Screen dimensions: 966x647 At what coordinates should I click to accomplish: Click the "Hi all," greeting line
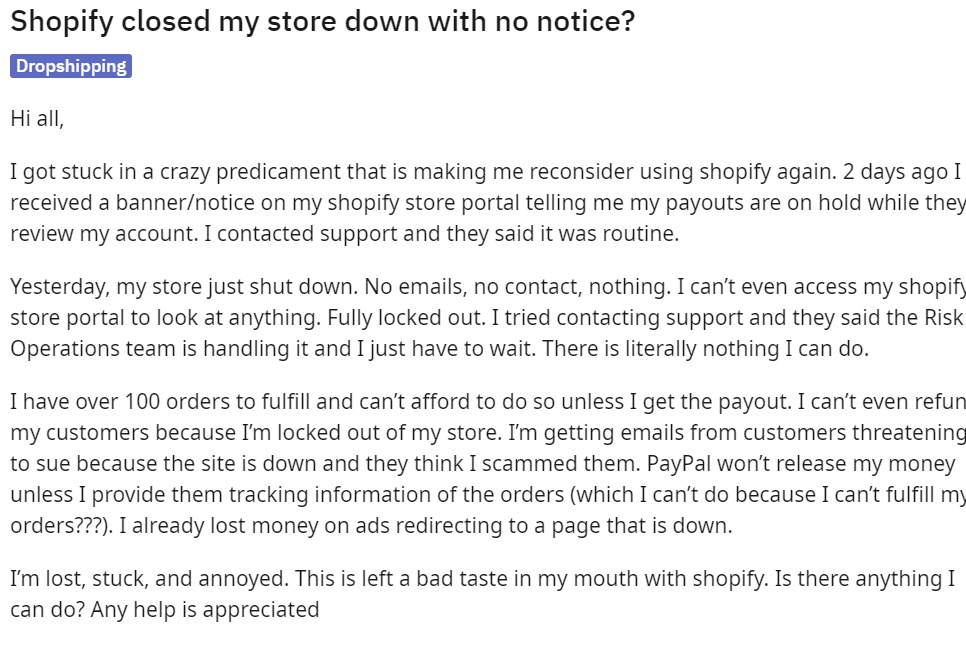point(37,118)
